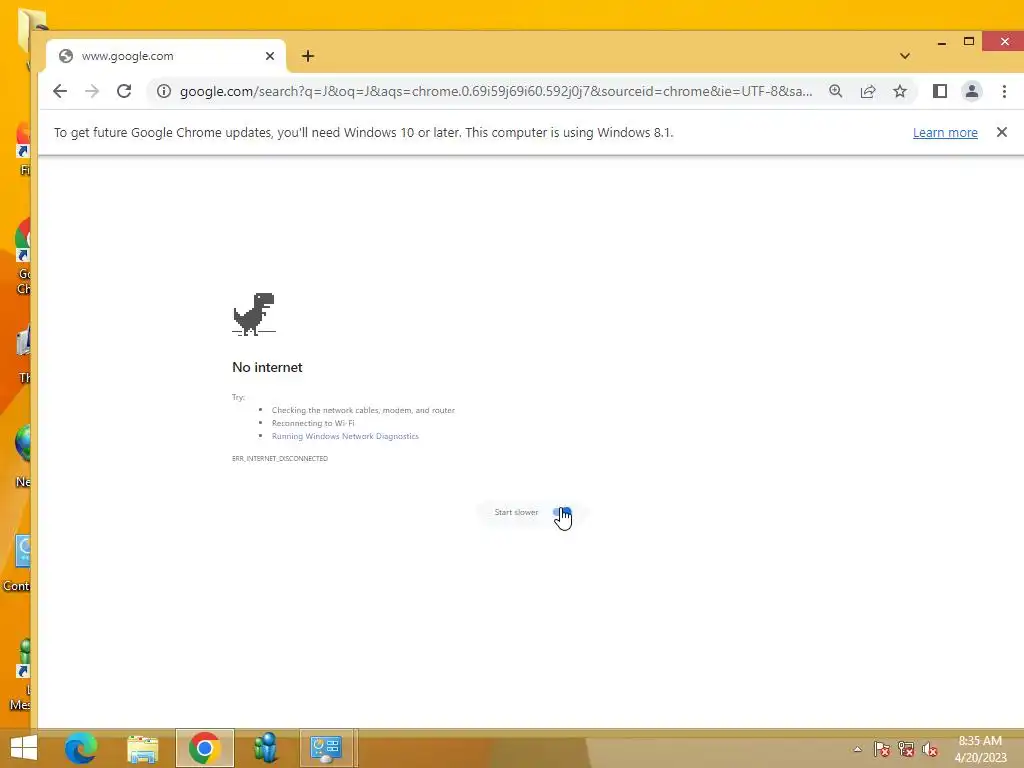Launch Microsoft Edge from taskbar
The height and width of the screenshot is (768, 1024).
[81, 748]
